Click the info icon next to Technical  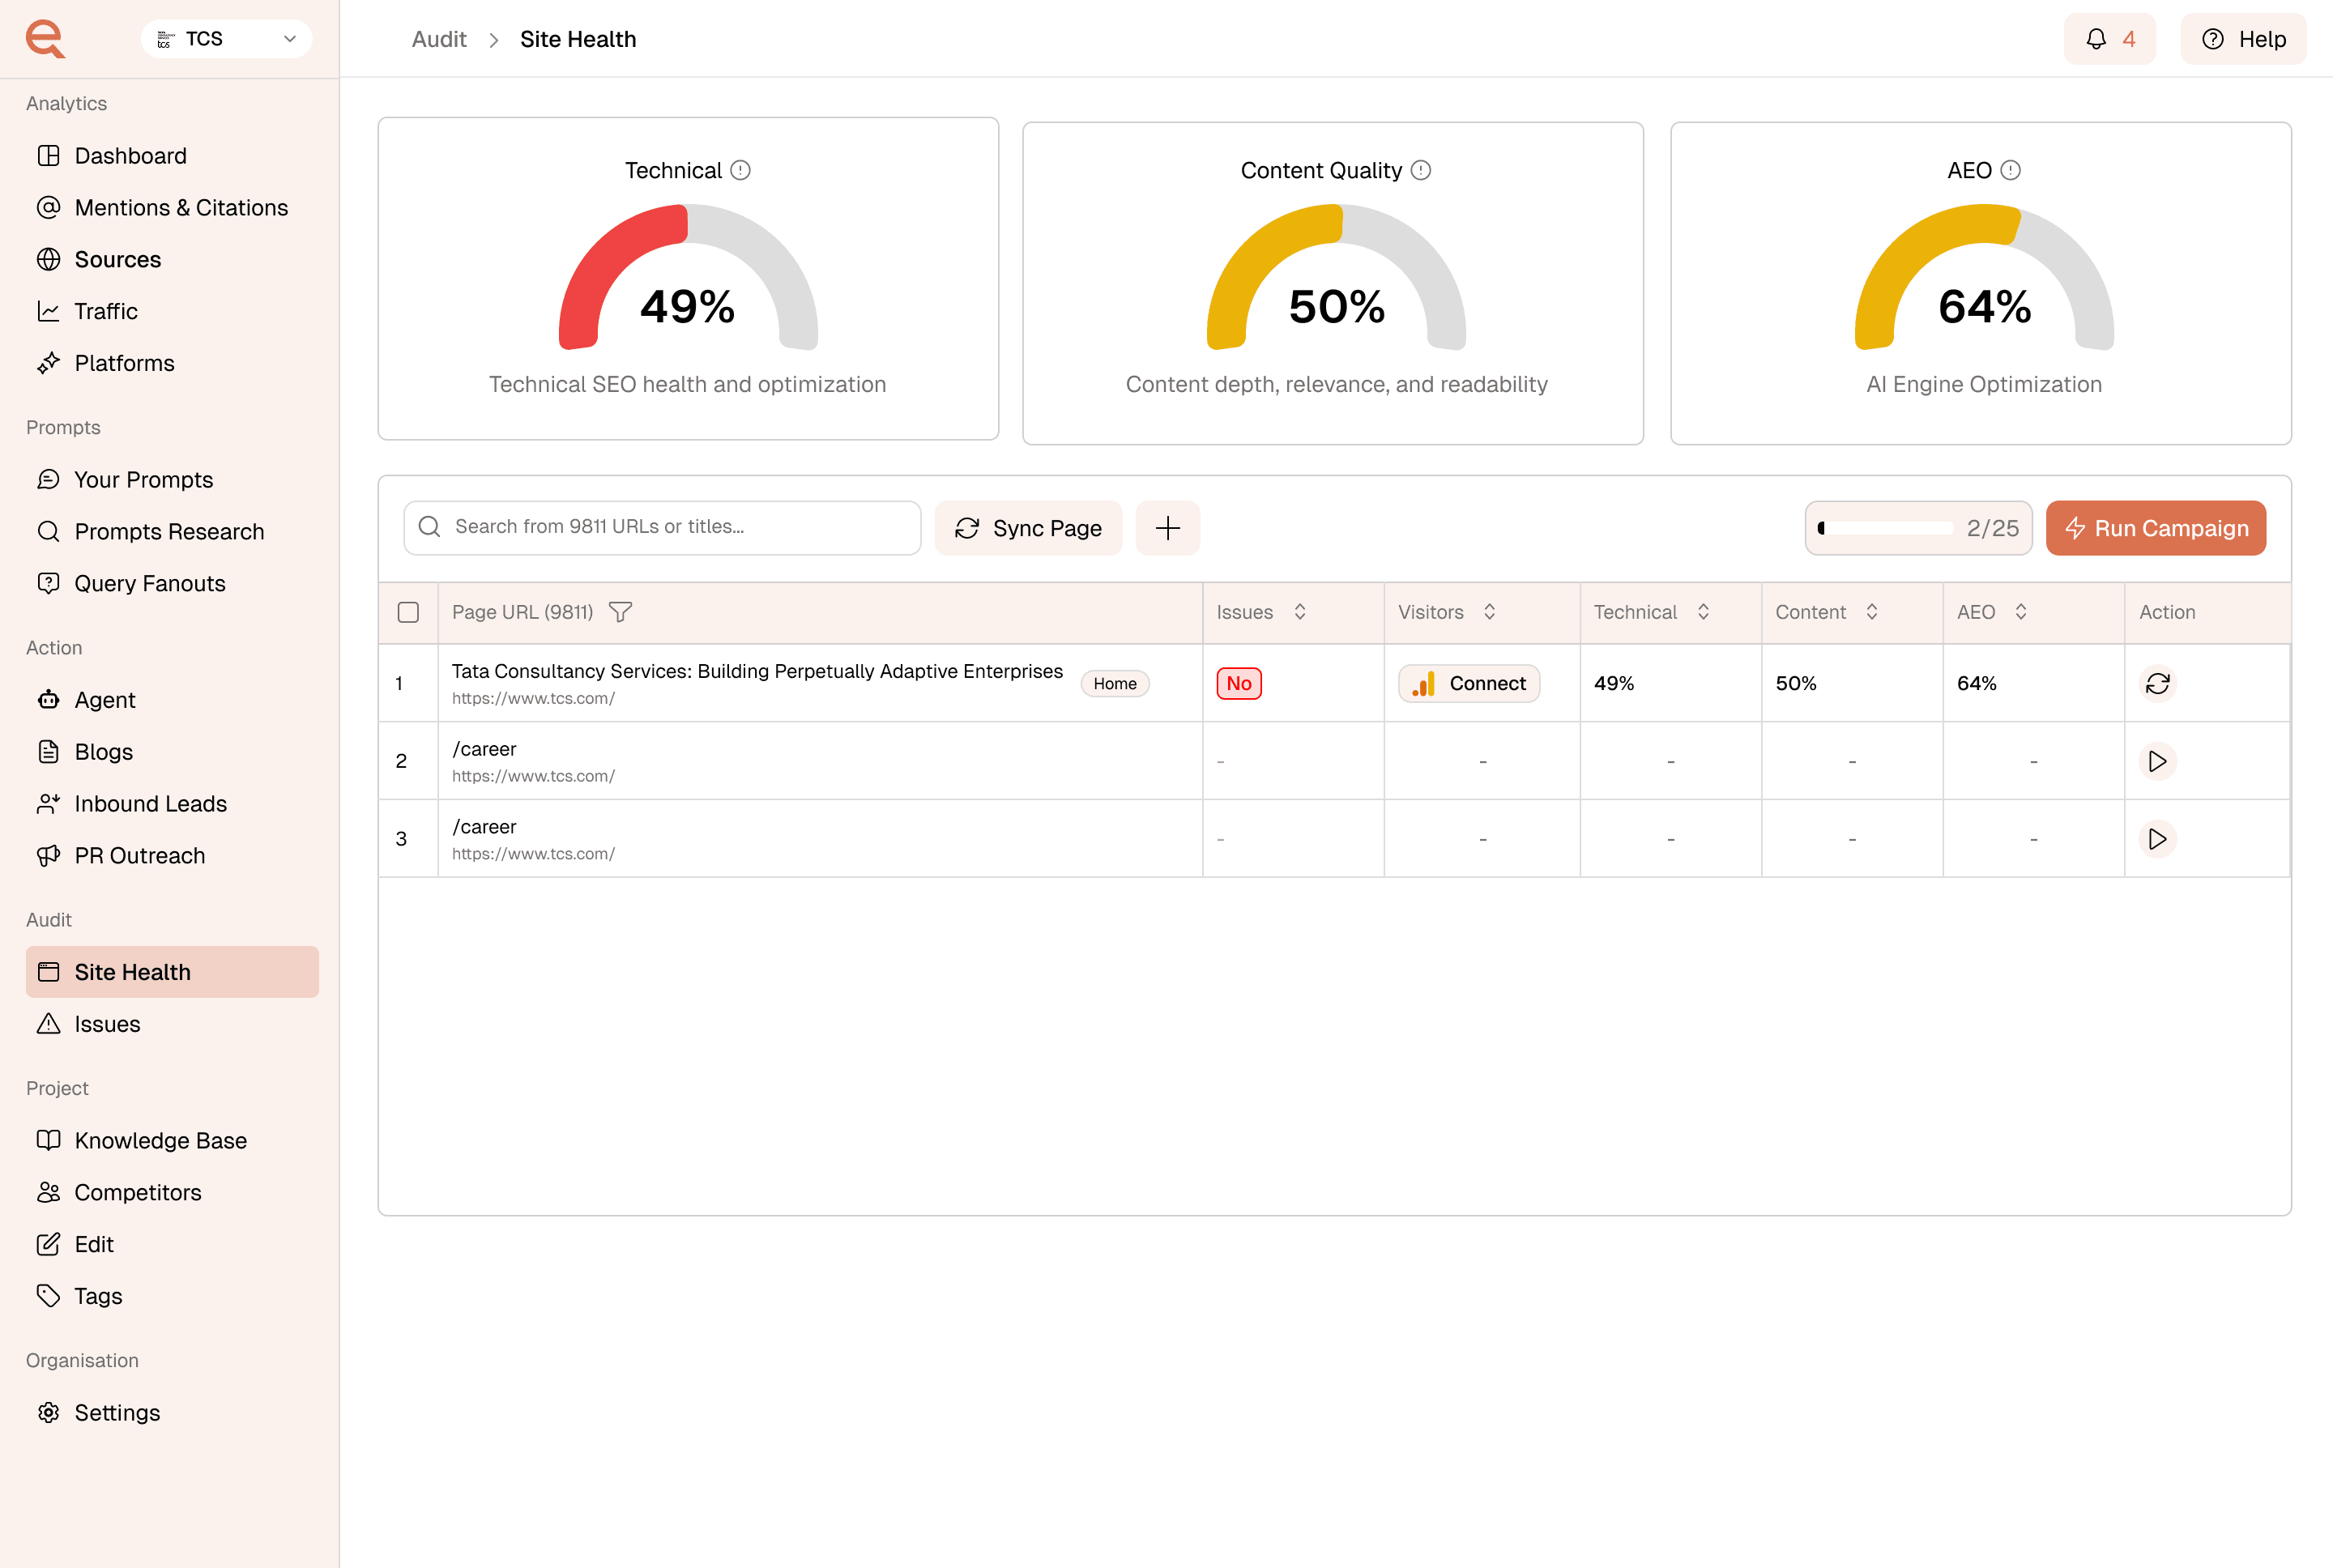(740, 170)
